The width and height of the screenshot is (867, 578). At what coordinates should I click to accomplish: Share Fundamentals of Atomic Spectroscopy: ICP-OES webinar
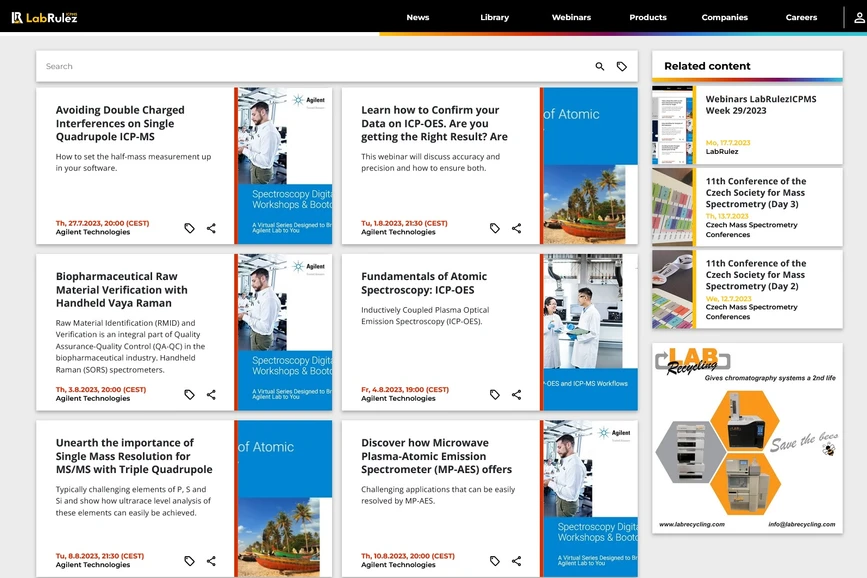coord(516,394)
